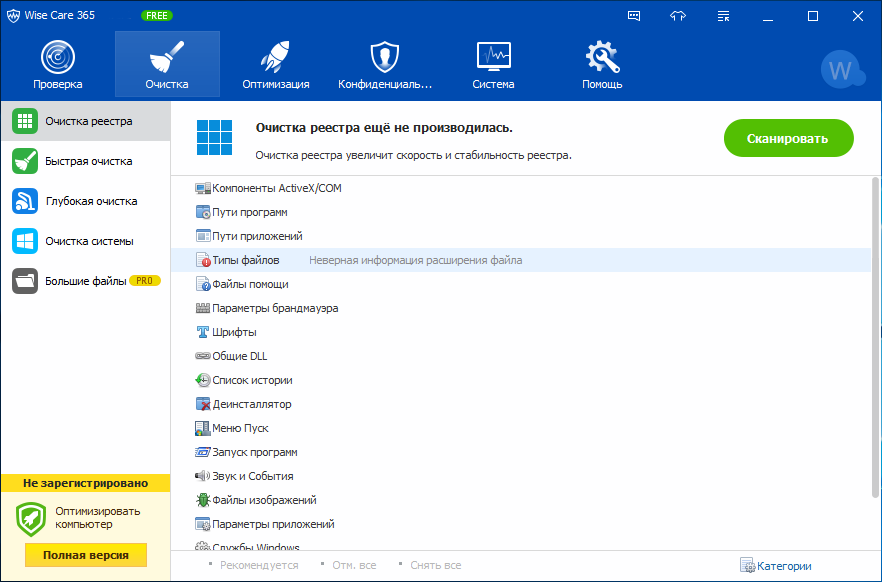This screenshot has width=882, height=582.
Task: Click the Полная версия button
Action: pyautogui.click(x=86, y=555)
